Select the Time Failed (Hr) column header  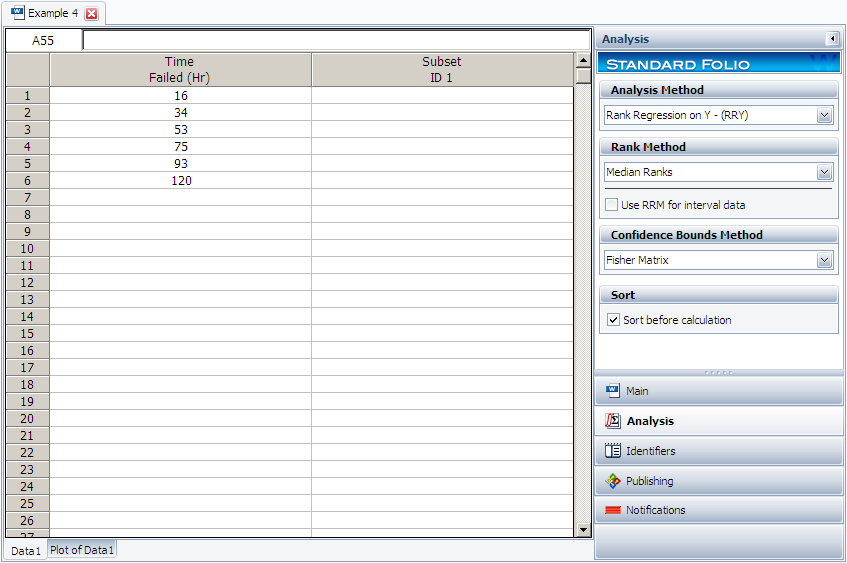click(x=180, y=70)
